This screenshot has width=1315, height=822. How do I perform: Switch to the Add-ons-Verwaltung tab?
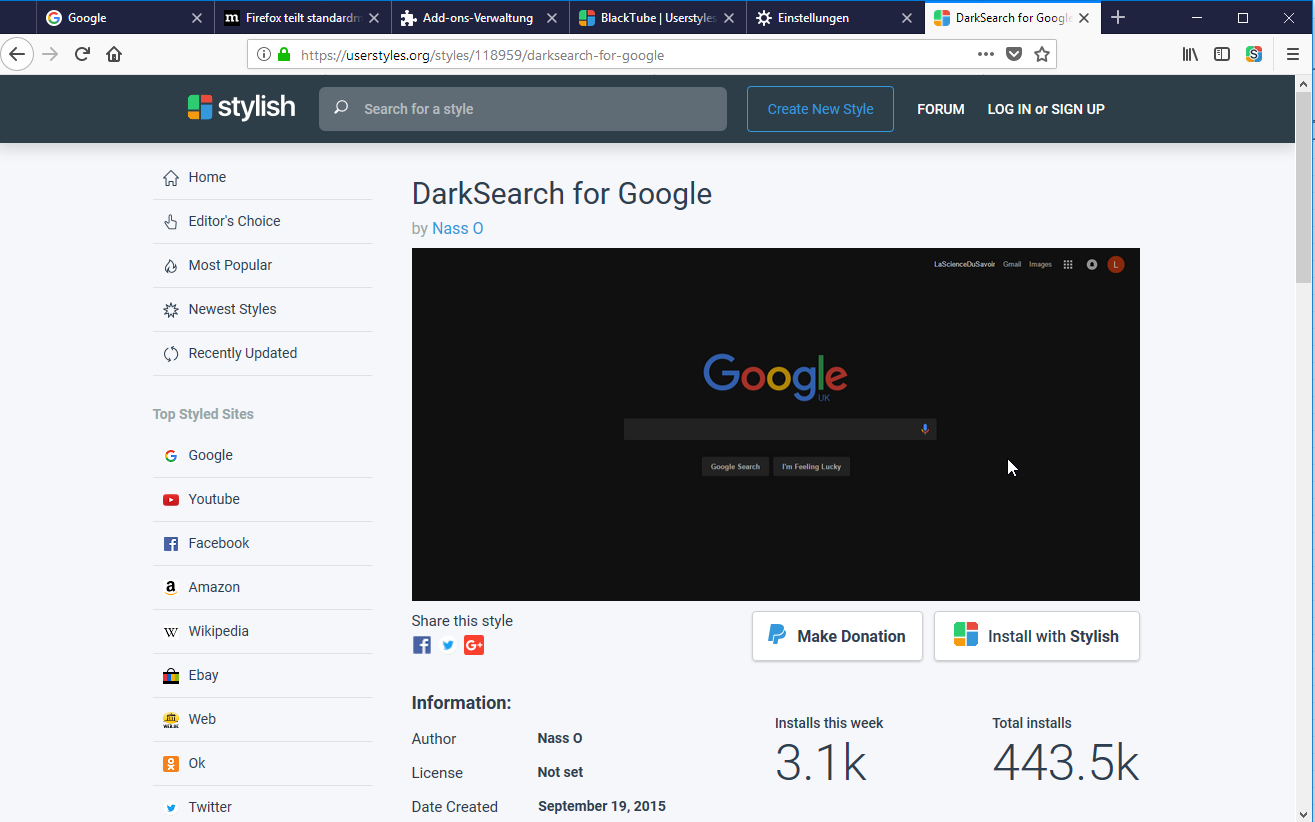478,18
